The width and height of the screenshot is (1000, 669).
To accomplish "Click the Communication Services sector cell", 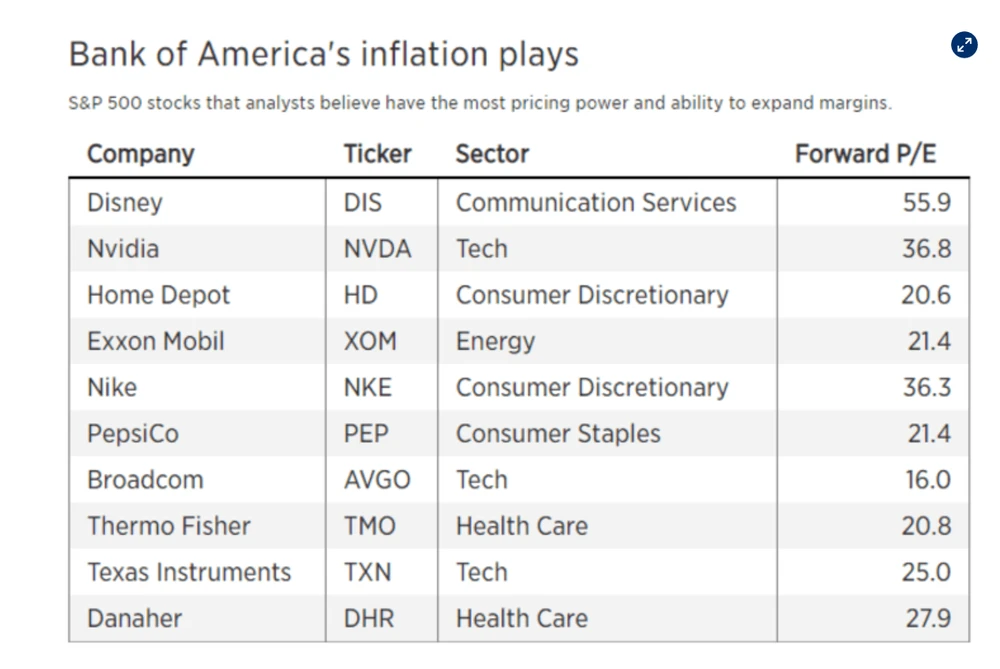I will [596, 202].
